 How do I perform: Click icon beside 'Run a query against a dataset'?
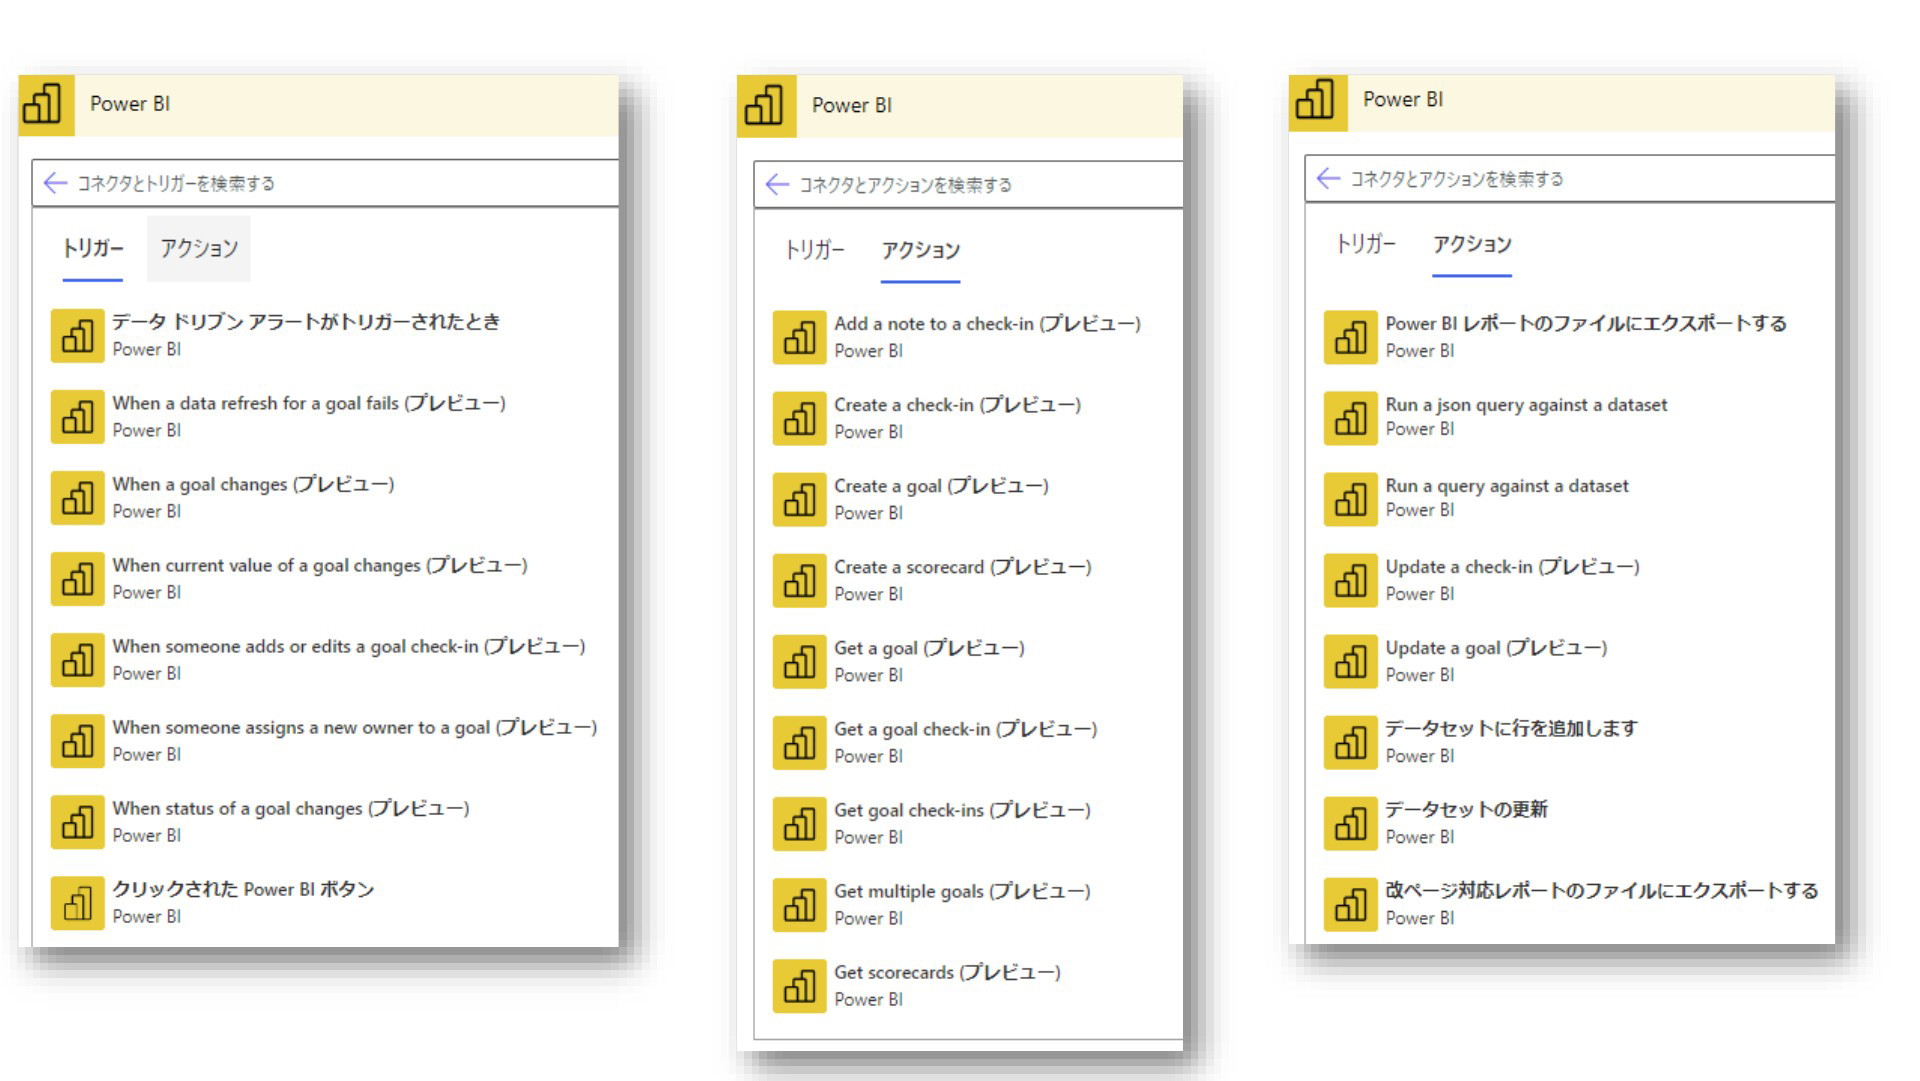[x=1351, y=499]
